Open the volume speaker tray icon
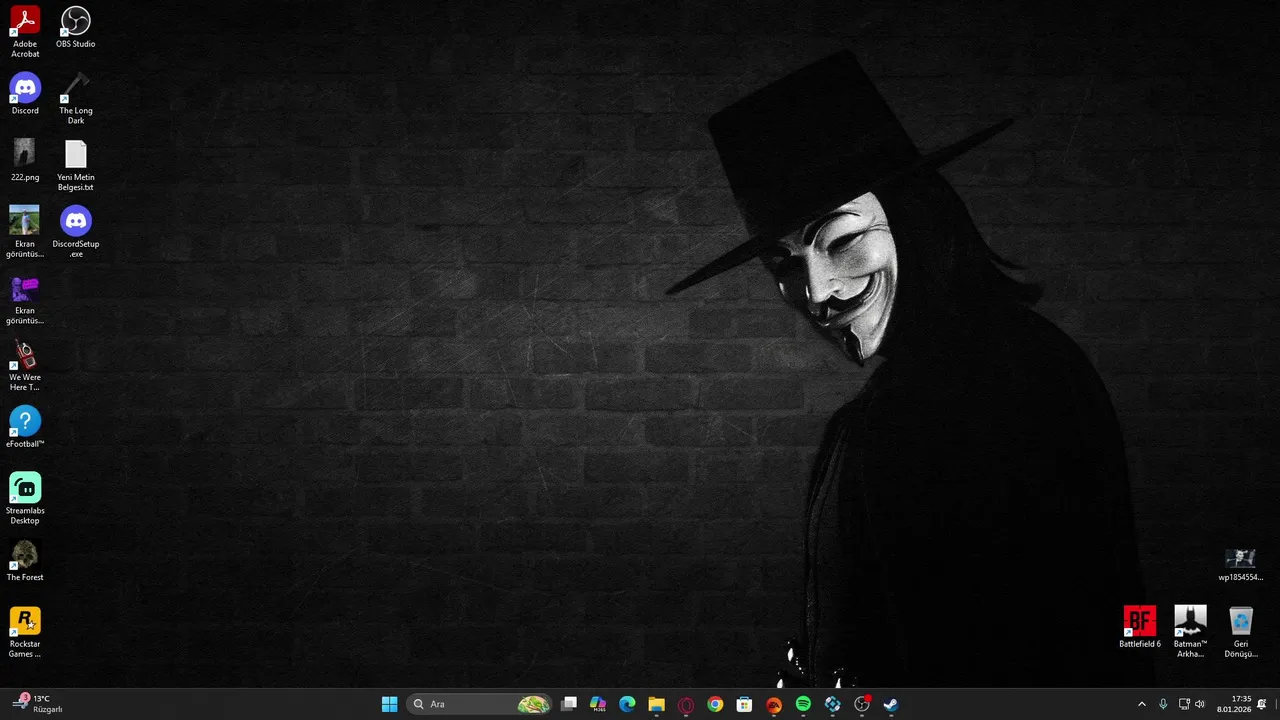 tap(1200, 704)
